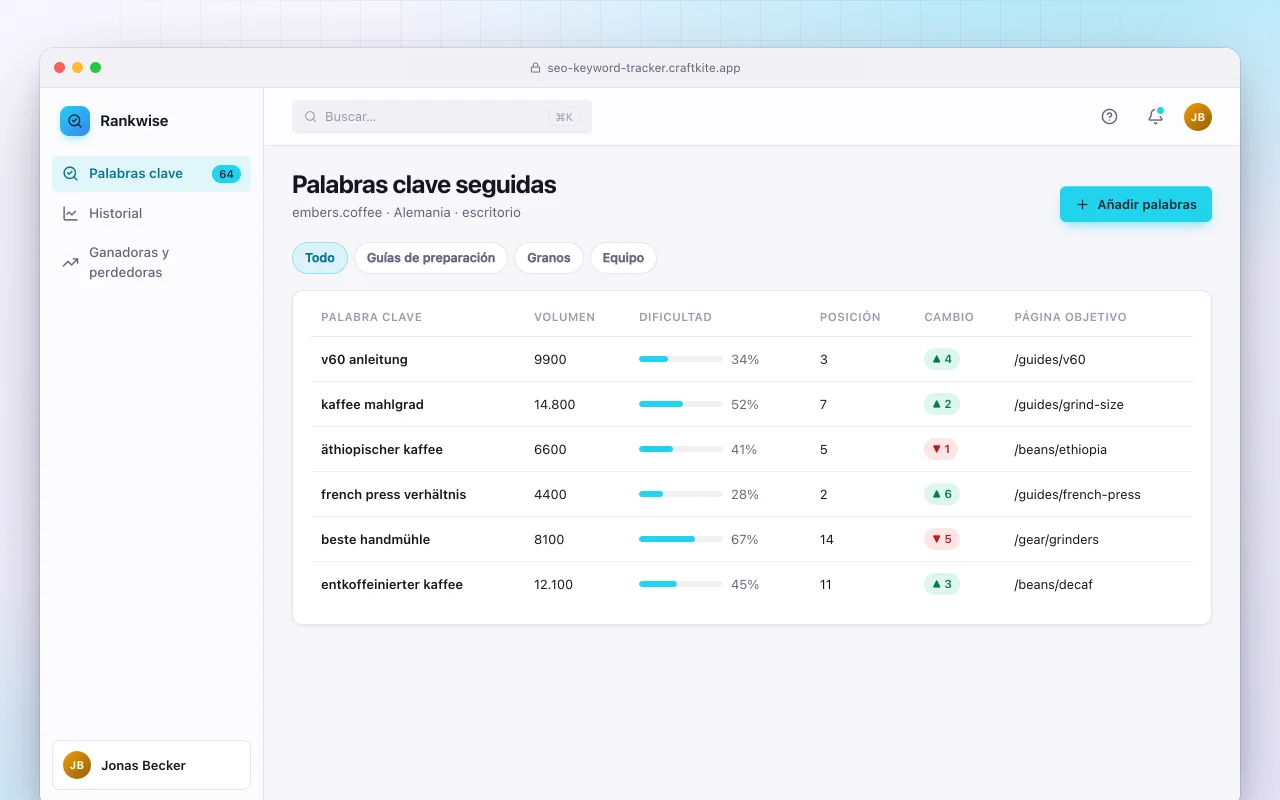1280x800 pixels.
Task: Click Página objetivo column header
Action: point(1070,317)
